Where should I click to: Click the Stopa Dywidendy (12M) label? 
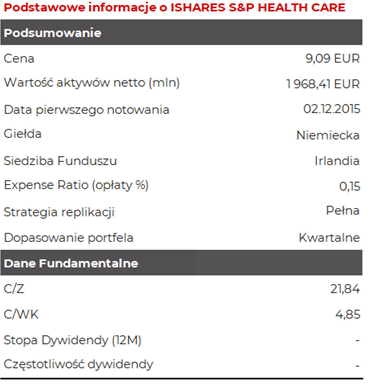pos(72,340)
